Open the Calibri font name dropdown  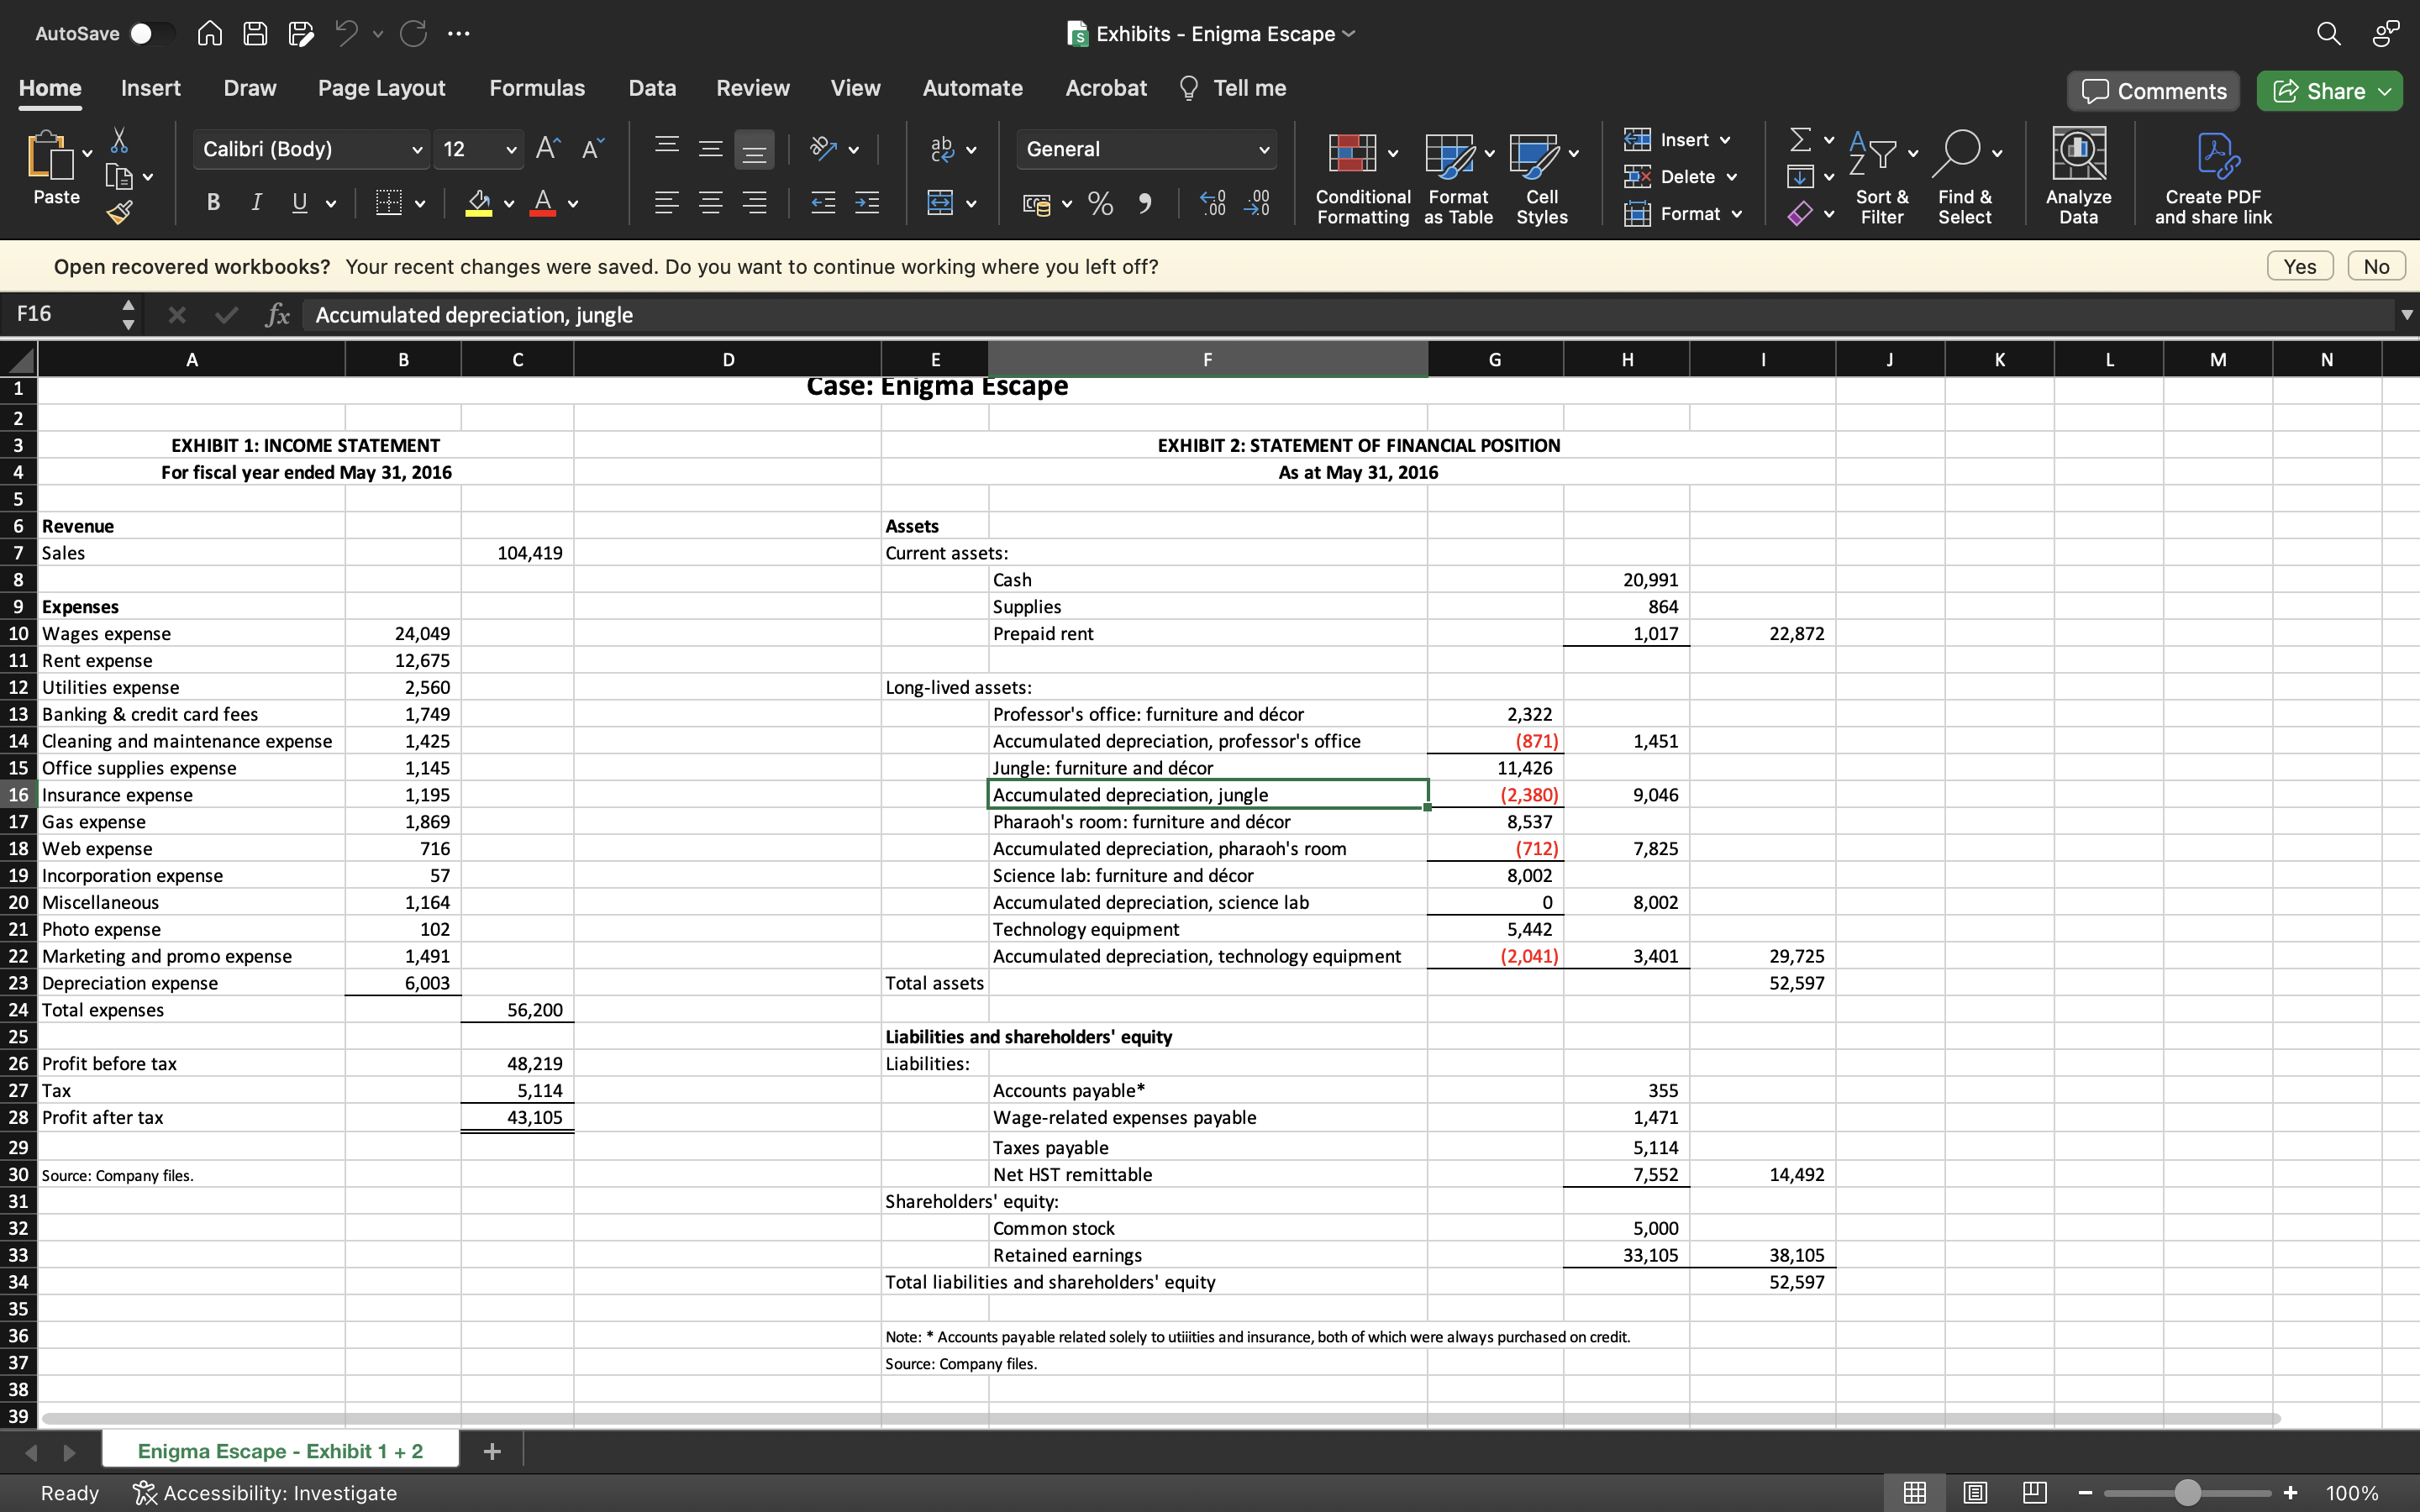(417, 150)
